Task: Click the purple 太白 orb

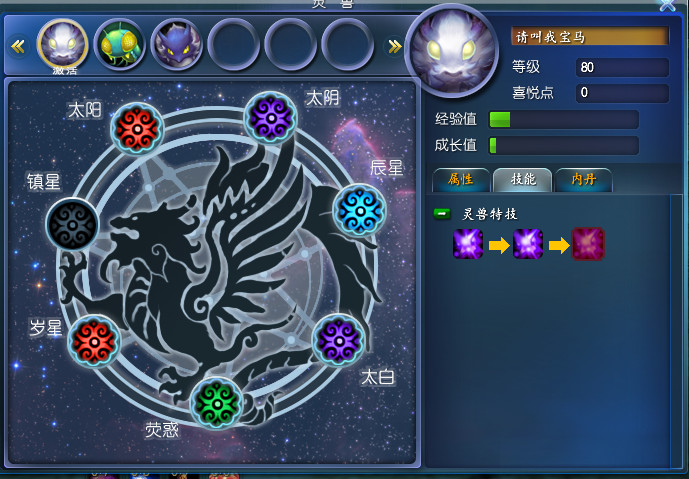Action: click(338, 340)
